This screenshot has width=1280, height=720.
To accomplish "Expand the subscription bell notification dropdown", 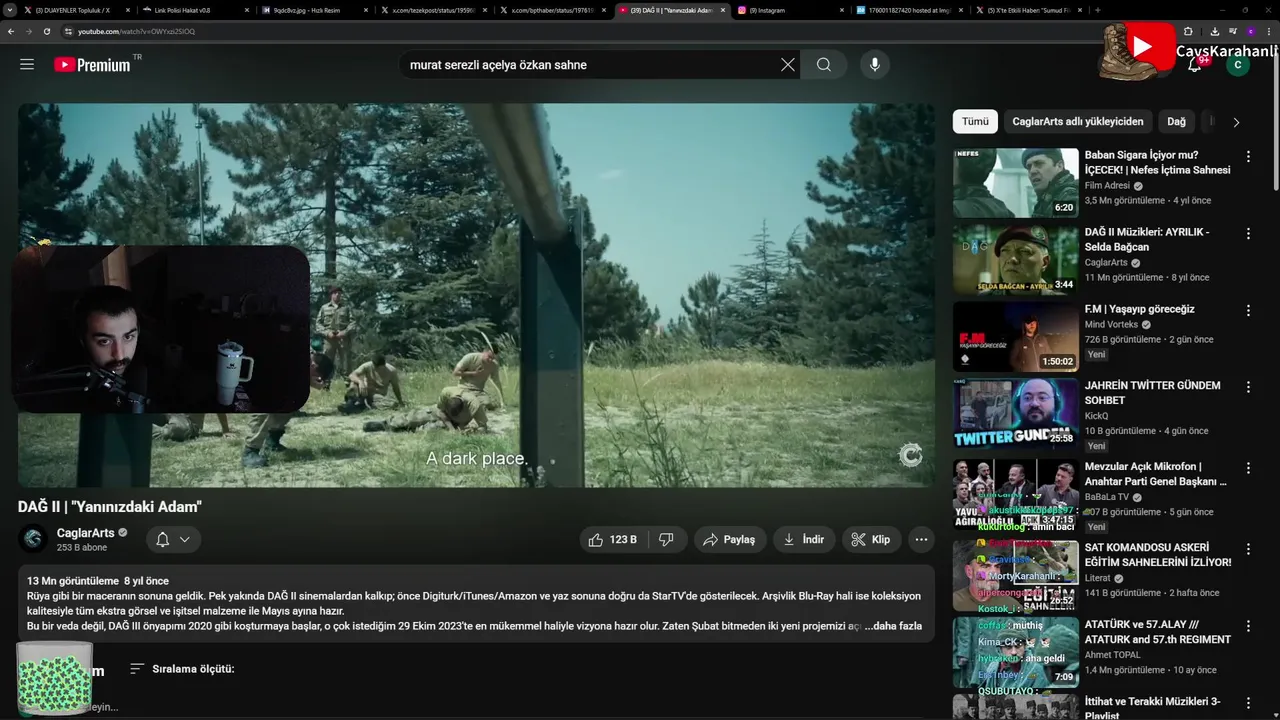I will coord(173,539).
